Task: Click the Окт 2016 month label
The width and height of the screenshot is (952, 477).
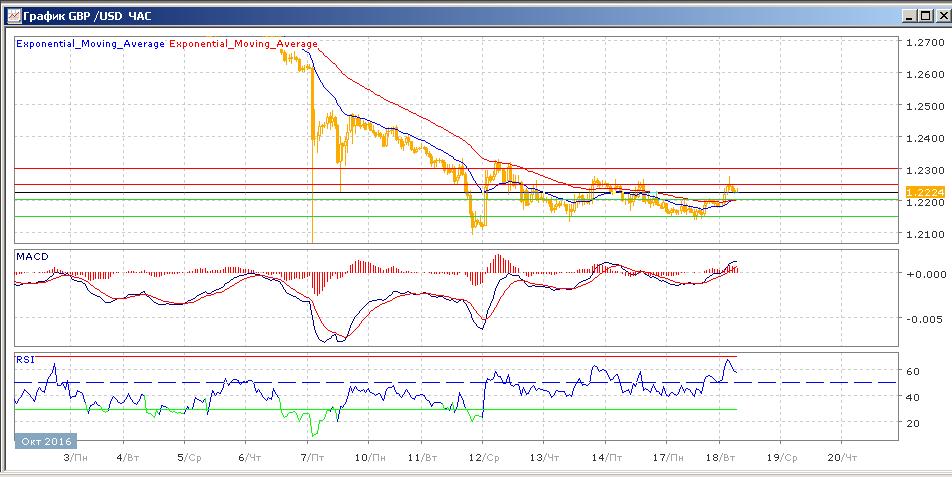Action: click(x=44, y=440)
